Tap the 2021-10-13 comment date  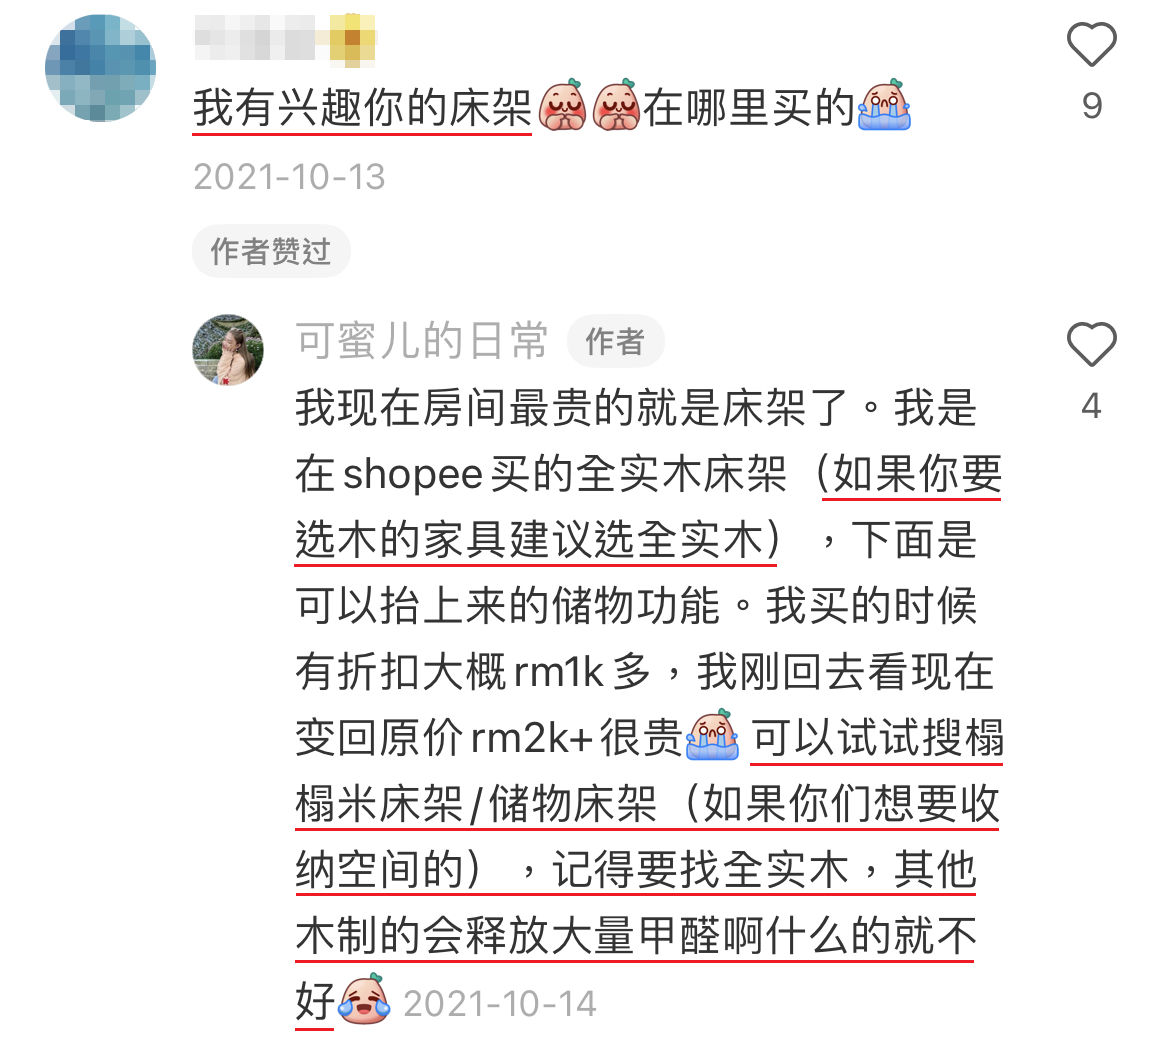point(290,178)
